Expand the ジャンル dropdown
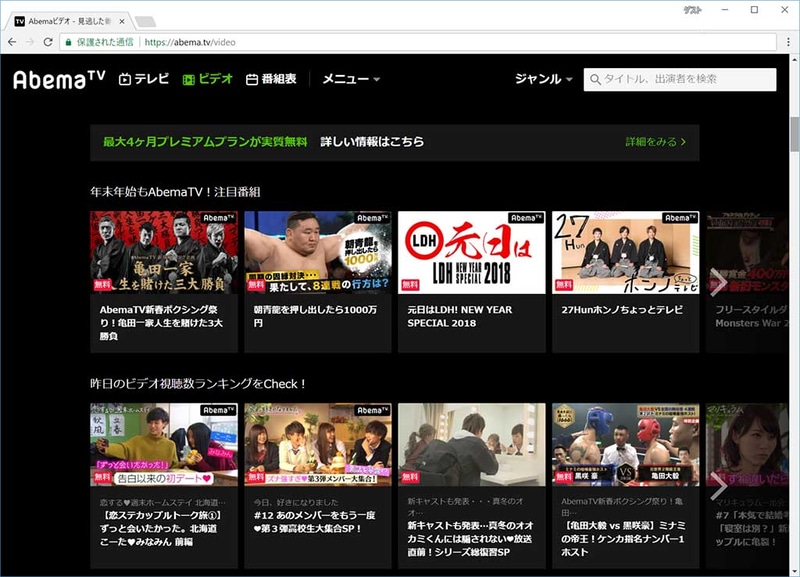Screen dimensions: 800x577 pyautogui.click(x=543, y=79)
